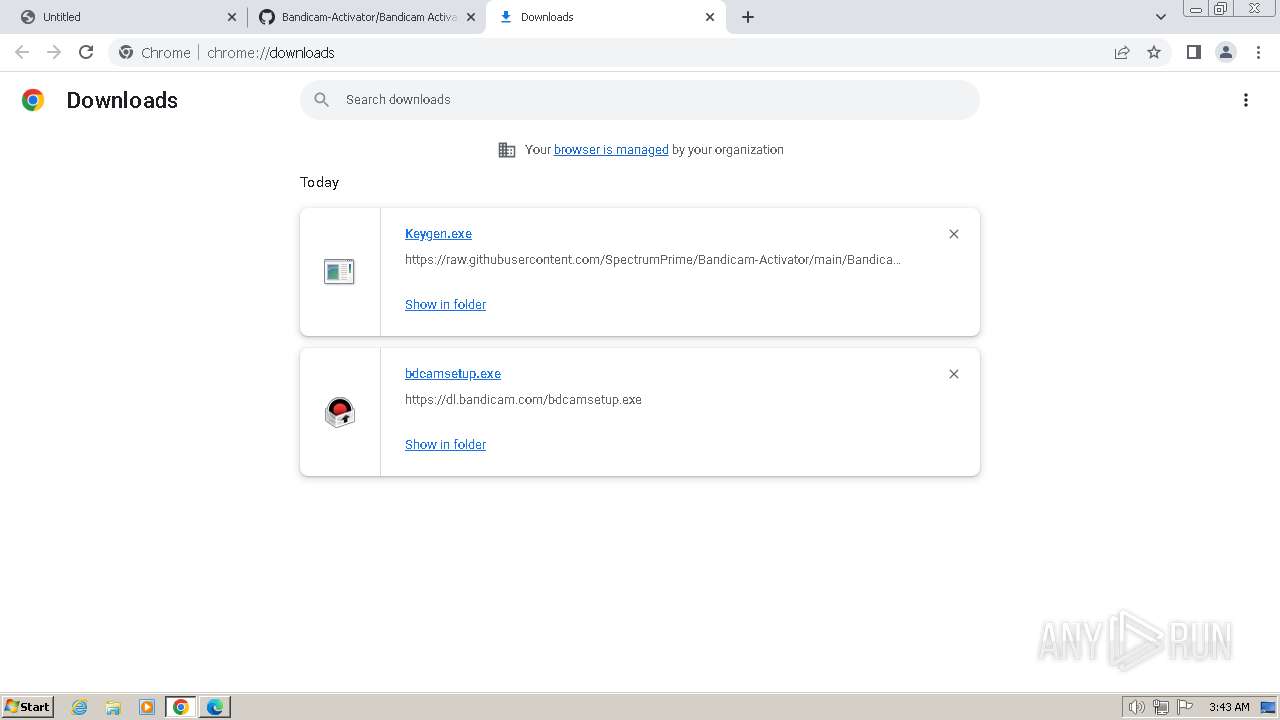Click the Chrome taskbar icon
The width and height of the screenshot is (1280, 720).
(181, 707)
